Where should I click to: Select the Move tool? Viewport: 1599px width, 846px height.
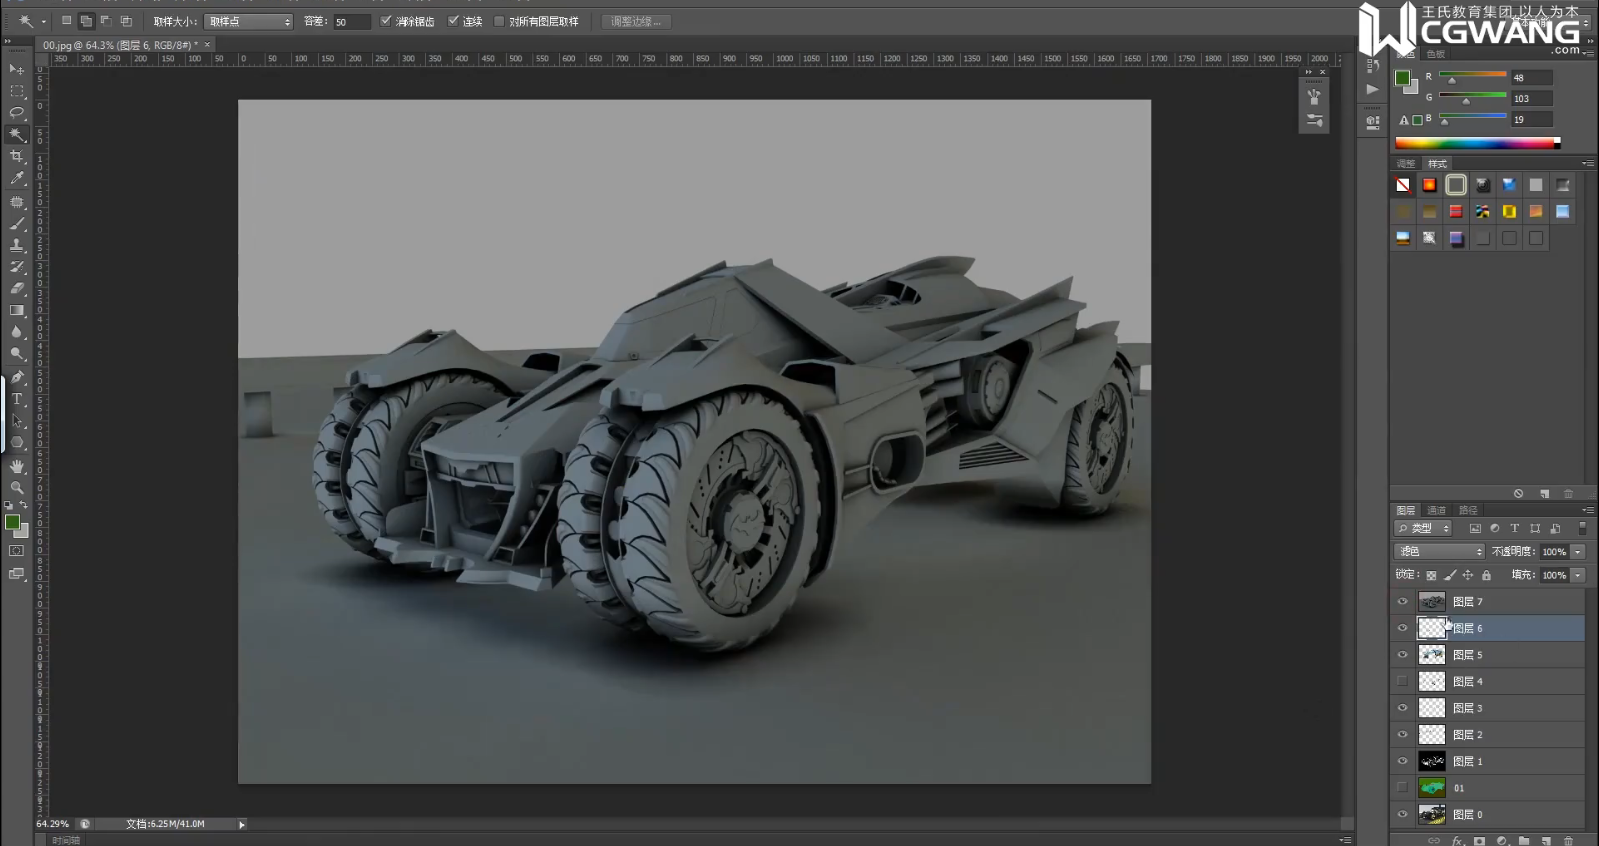(x=17, y=69)
